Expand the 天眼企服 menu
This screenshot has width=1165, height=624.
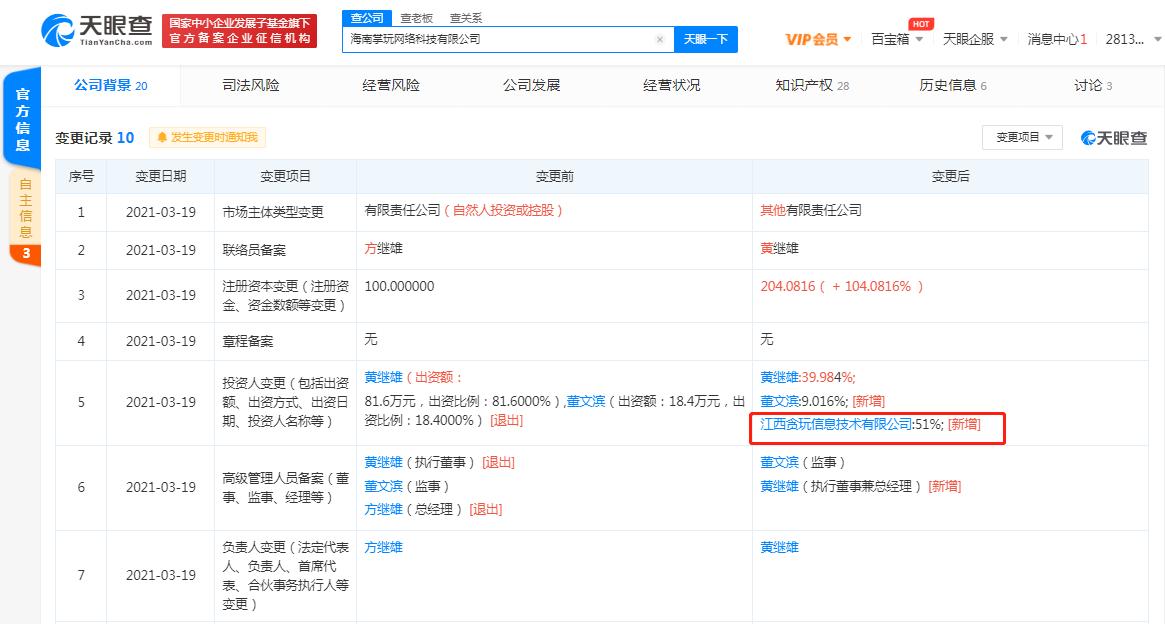click(x=975, y=39)
